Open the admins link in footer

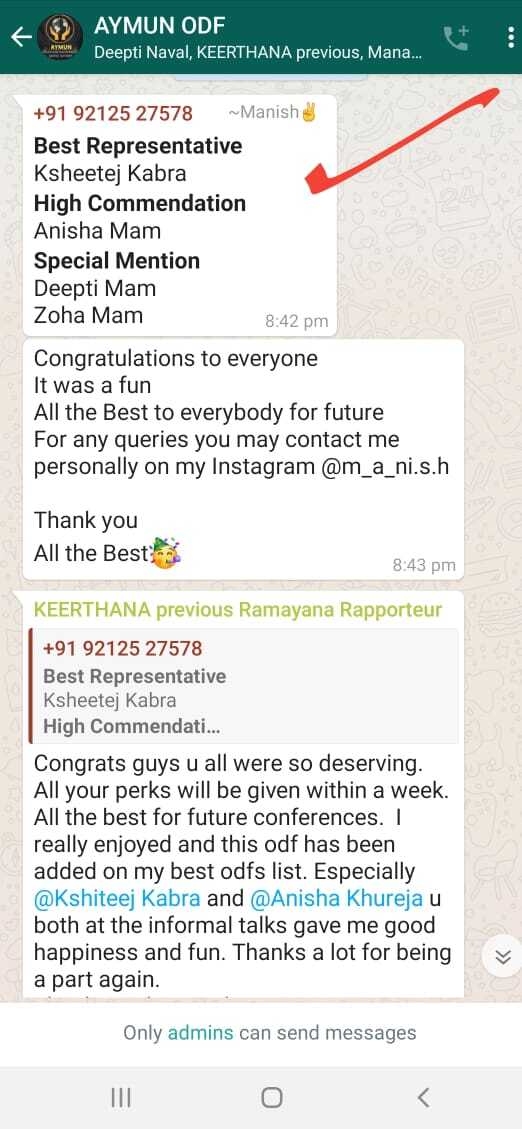click(x=200, y=1033)
